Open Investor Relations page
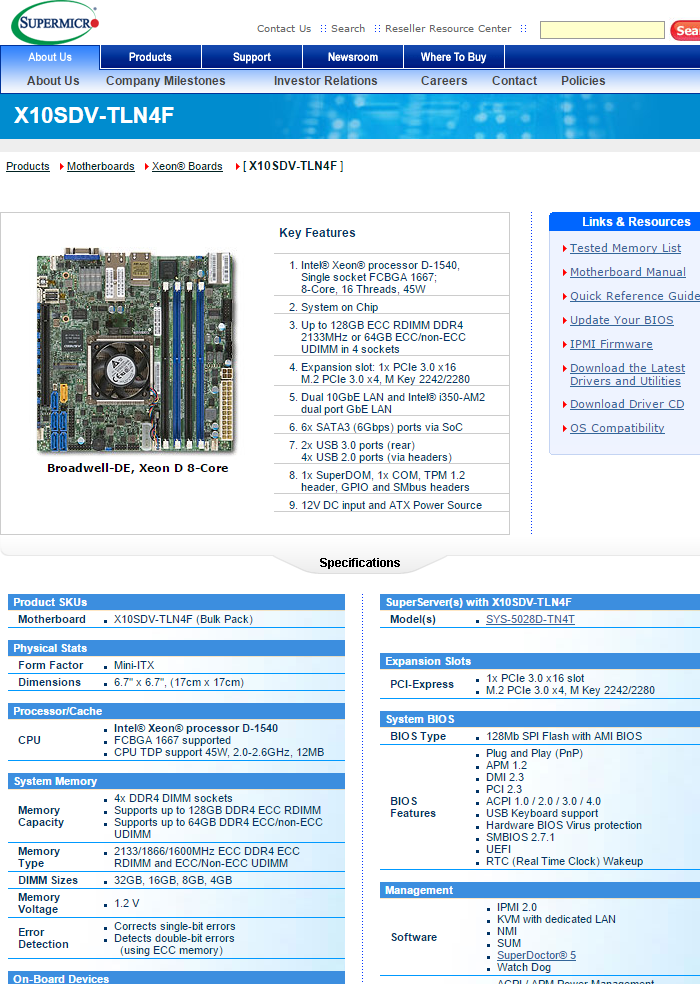This screenshot has width=700, height=984. [325, 81]
